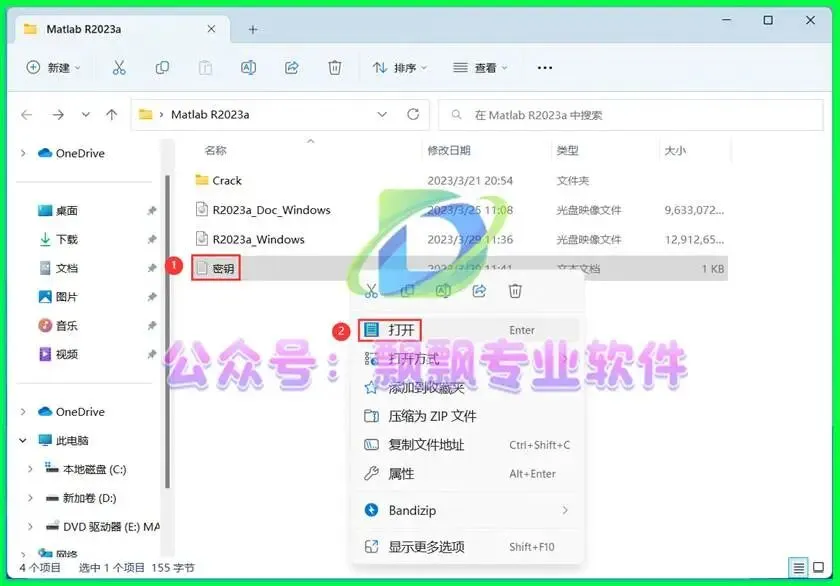Click the context menu Cut scissors icon
Viewport: 840px width, 586px height.
[x=371, y=291]
